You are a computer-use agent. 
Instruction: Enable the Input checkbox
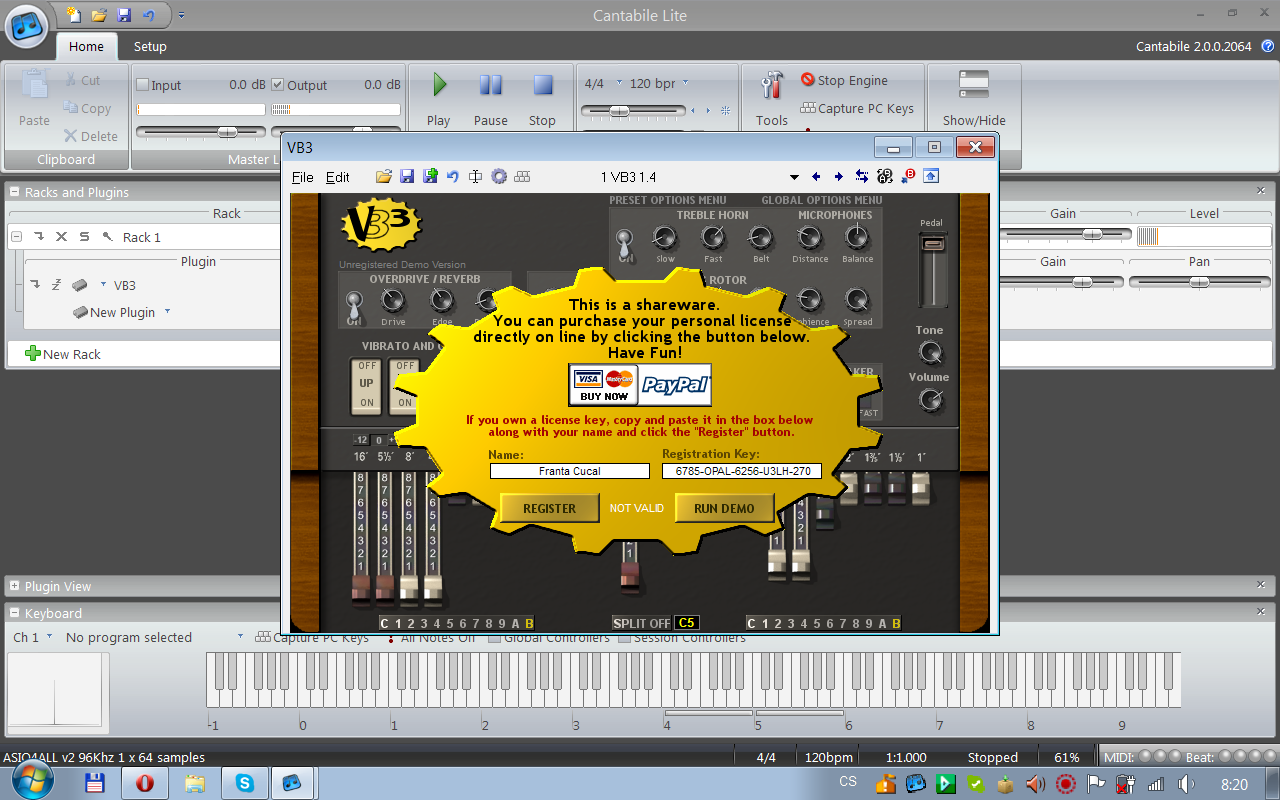point(143,85)
